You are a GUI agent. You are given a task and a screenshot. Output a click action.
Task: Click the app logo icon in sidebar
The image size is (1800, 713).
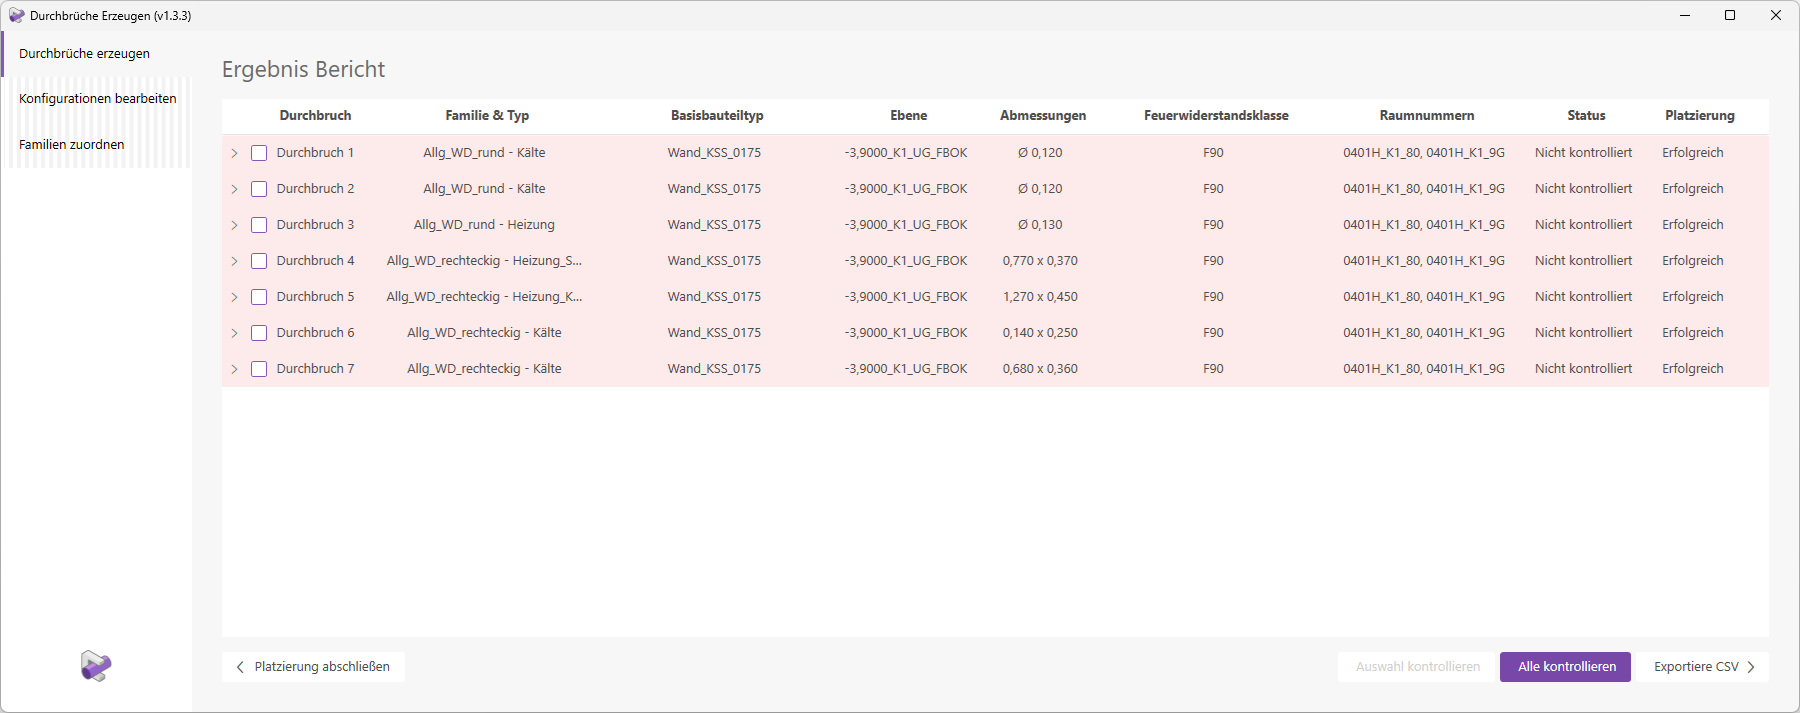pos(96,666)
